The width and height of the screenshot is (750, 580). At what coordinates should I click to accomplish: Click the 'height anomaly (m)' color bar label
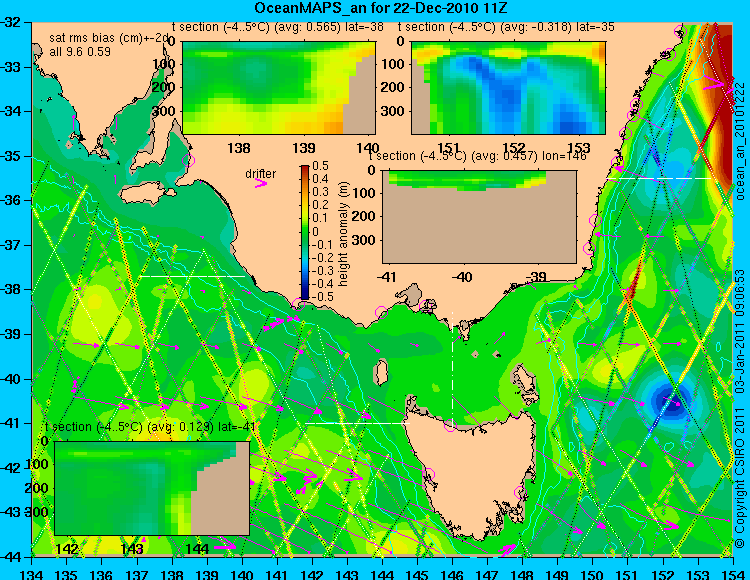click(x=344, y=234)
